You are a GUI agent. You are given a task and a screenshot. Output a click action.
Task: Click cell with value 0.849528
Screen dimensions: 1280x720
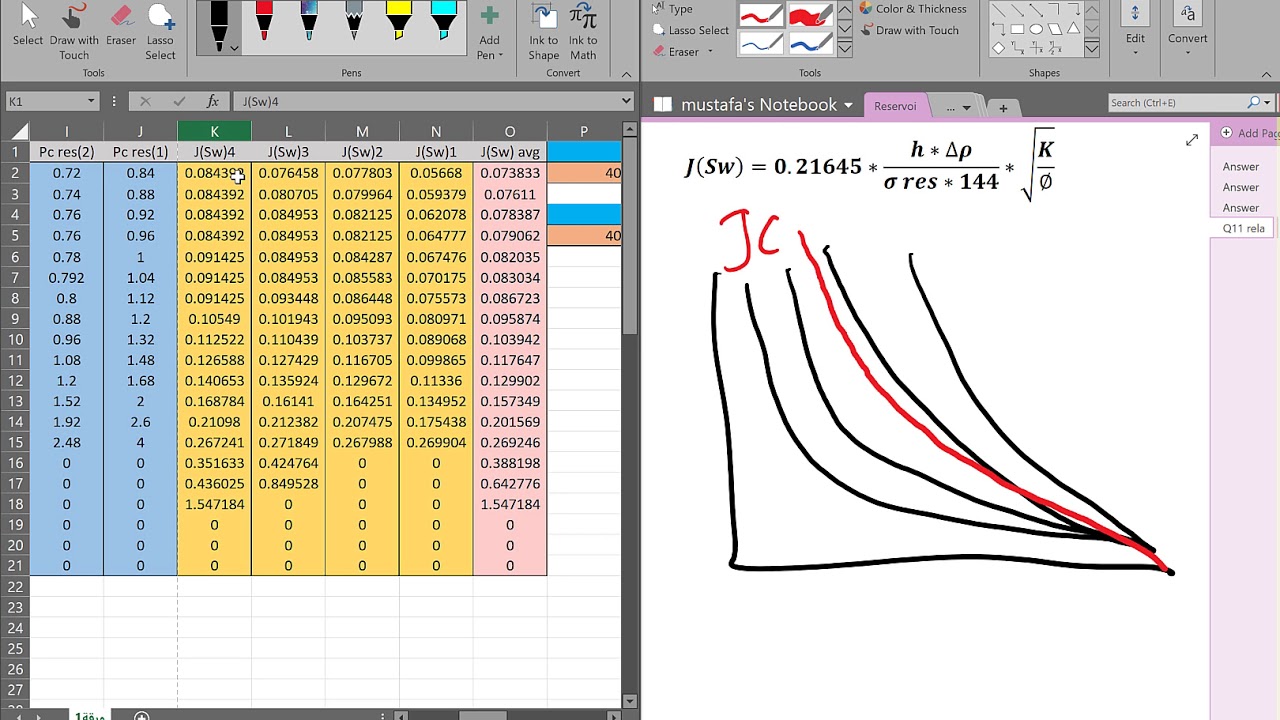(x=288, y=483)
